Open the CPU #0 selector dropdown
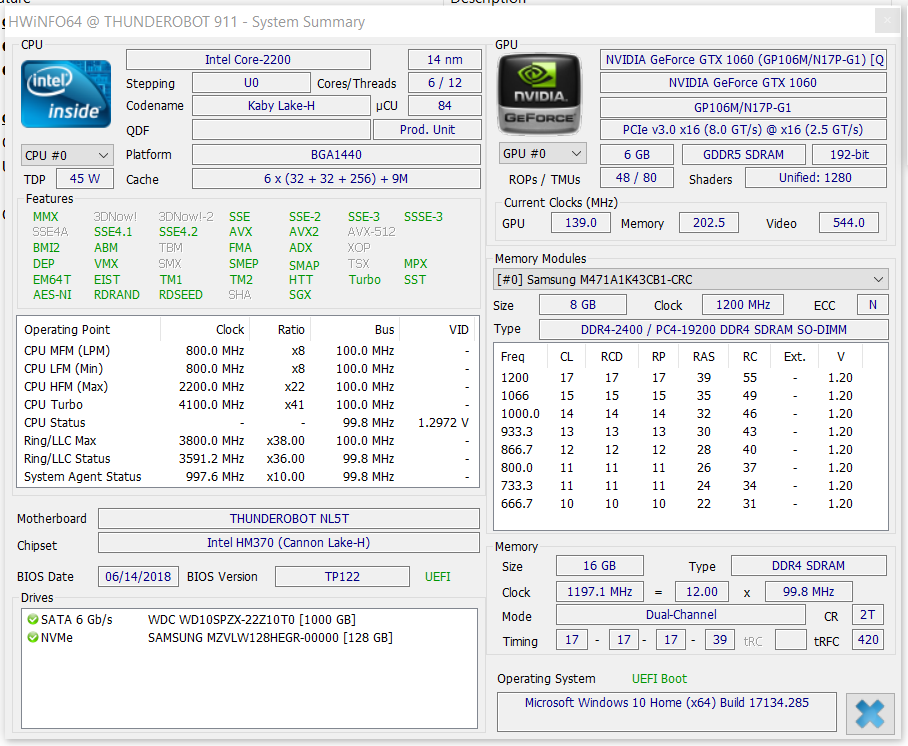This screenshot has width=908, height=746. 67,155
